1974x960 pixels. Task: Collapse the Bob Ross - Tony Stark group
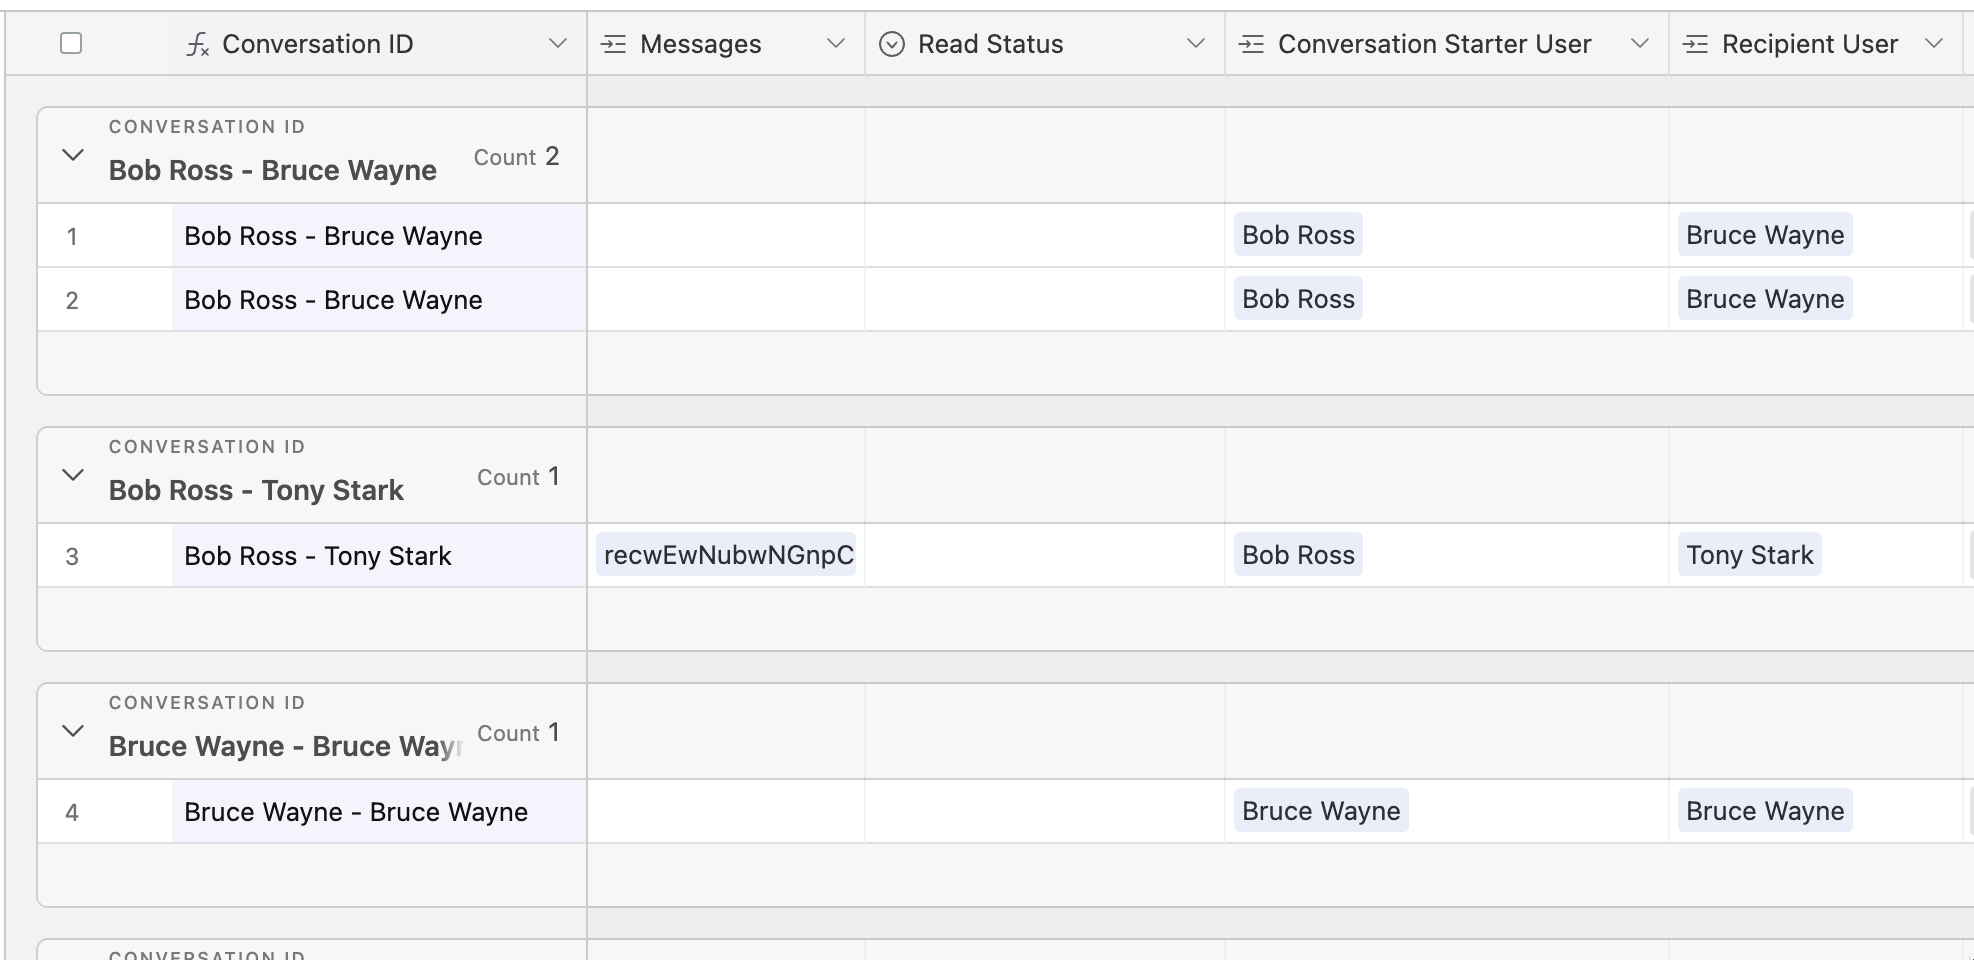point(71,475)
